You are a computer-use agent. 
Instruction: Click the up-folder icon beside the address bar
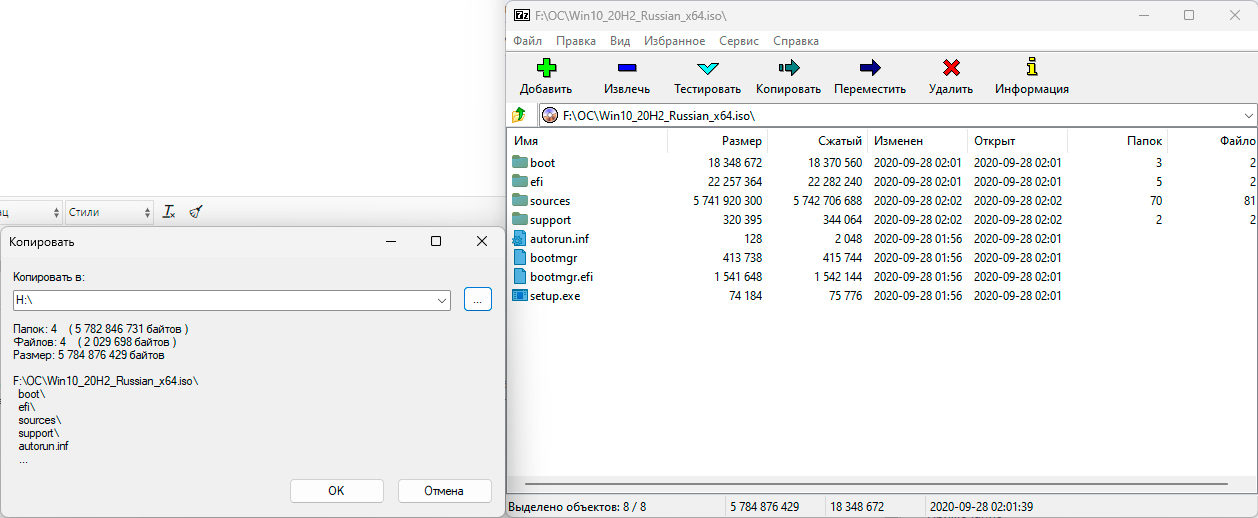519,115
